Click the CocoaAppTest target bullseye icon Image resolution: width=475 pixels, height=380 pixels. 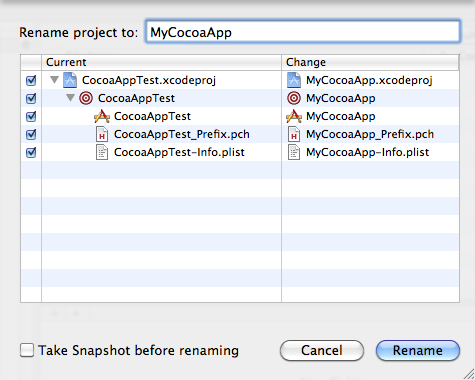pos(86,98)
